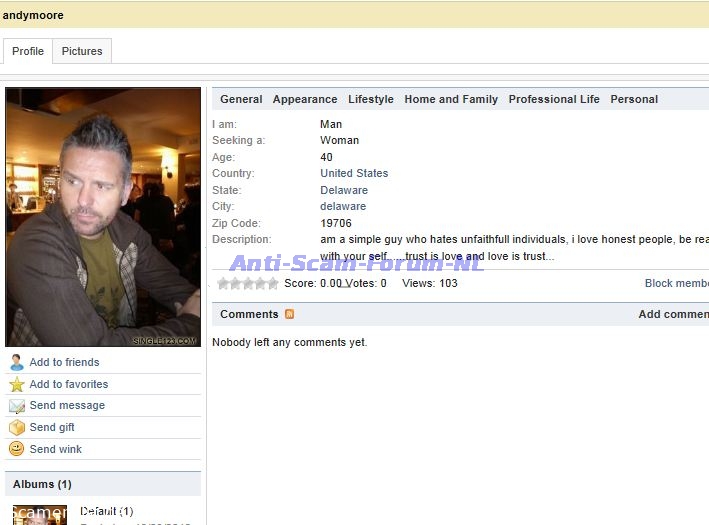The height and width of the screenshot is (525, 709).
Task: Select the Profile tab
Action: (x=28, y=51)
